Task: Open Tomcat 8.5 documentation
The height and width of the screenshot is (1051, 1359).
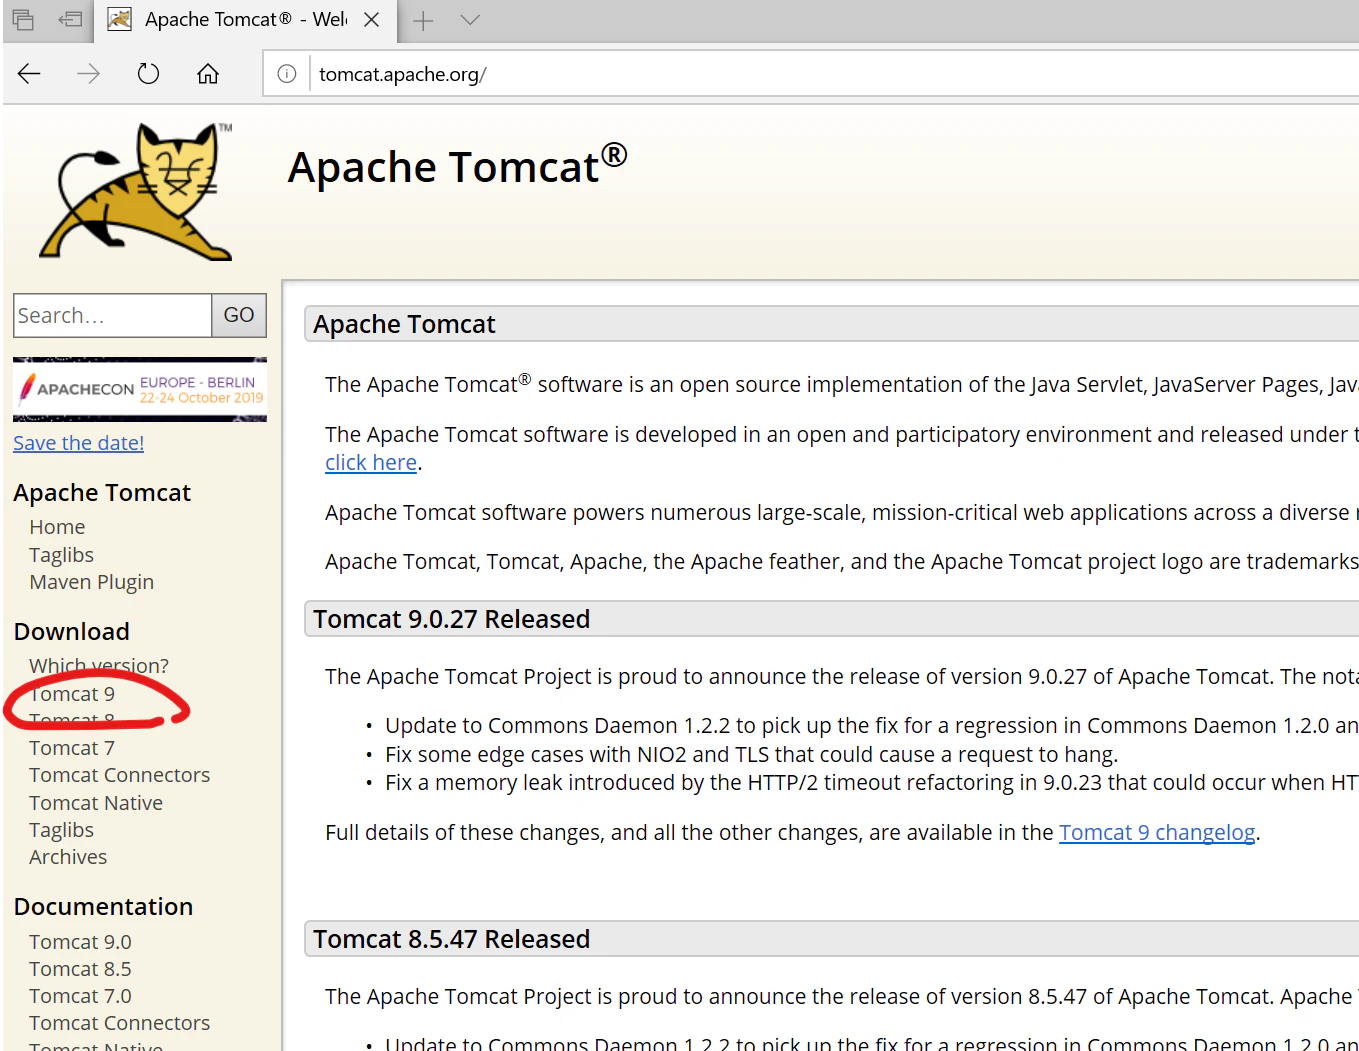Action: pyautogui.click(x=80, y=969)
